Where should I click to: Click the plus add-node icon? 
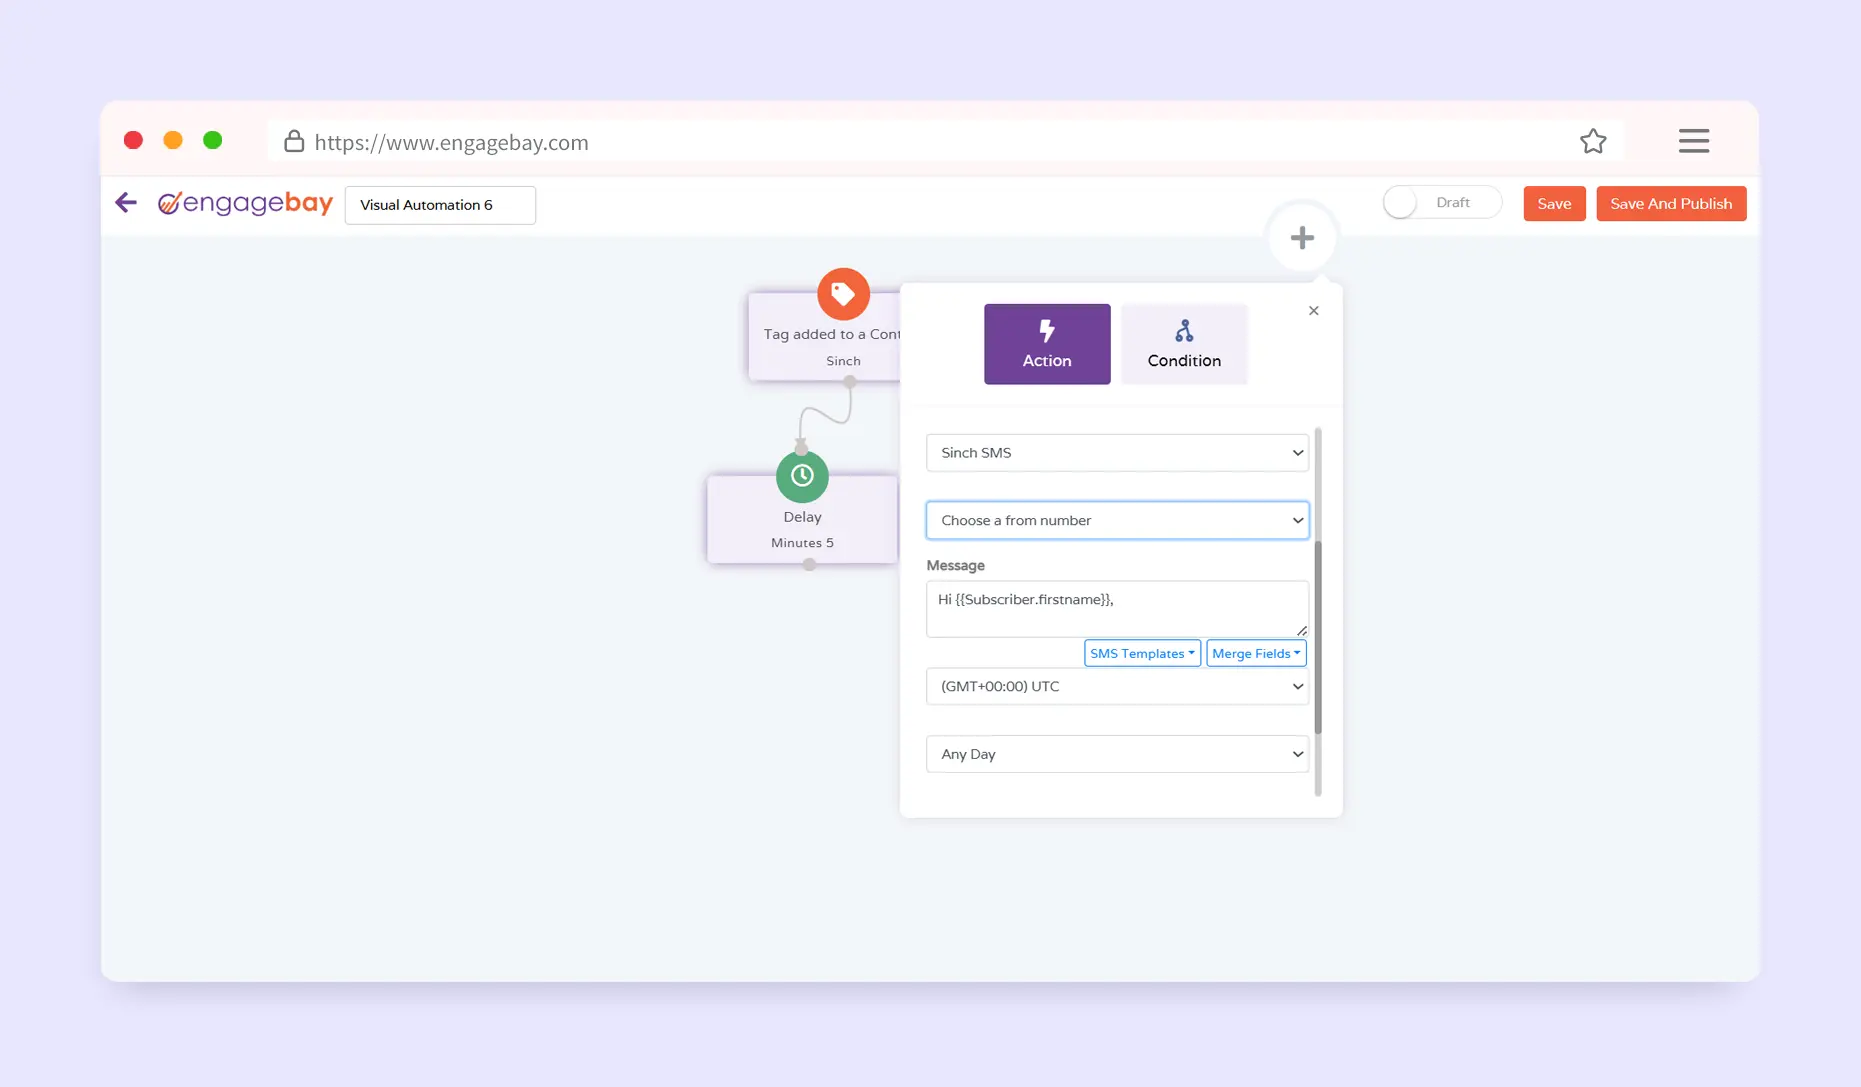tap(1301, 238)
